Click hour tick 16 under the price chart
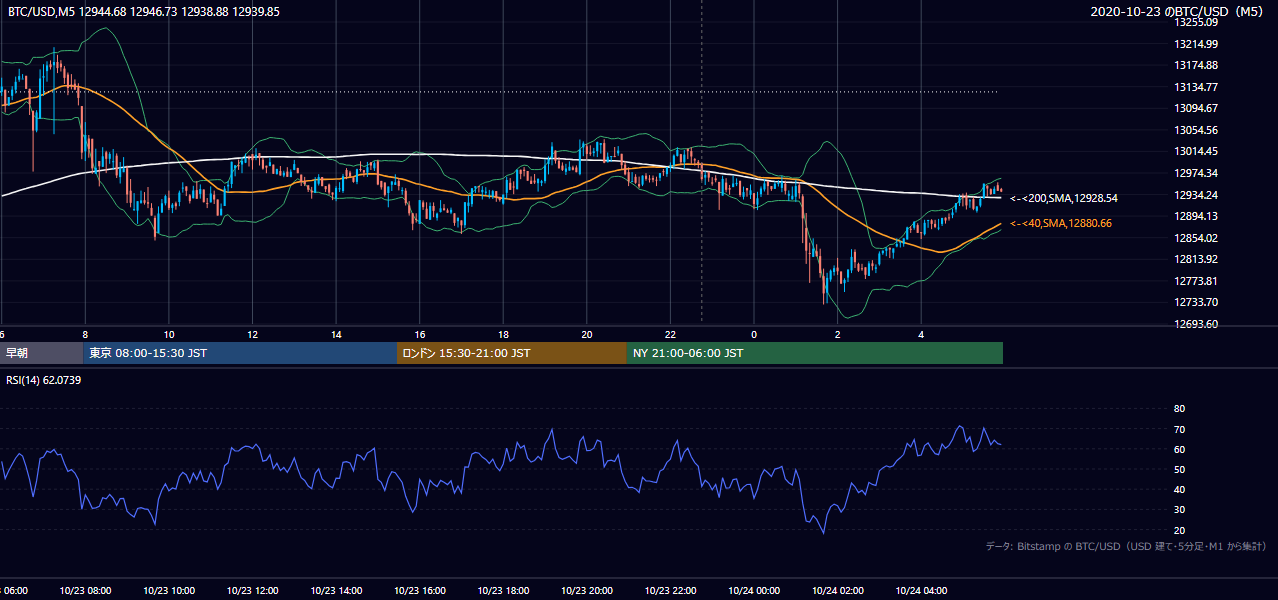Image resolution: width=1278 pixels, height=600 pixels. 419,334
